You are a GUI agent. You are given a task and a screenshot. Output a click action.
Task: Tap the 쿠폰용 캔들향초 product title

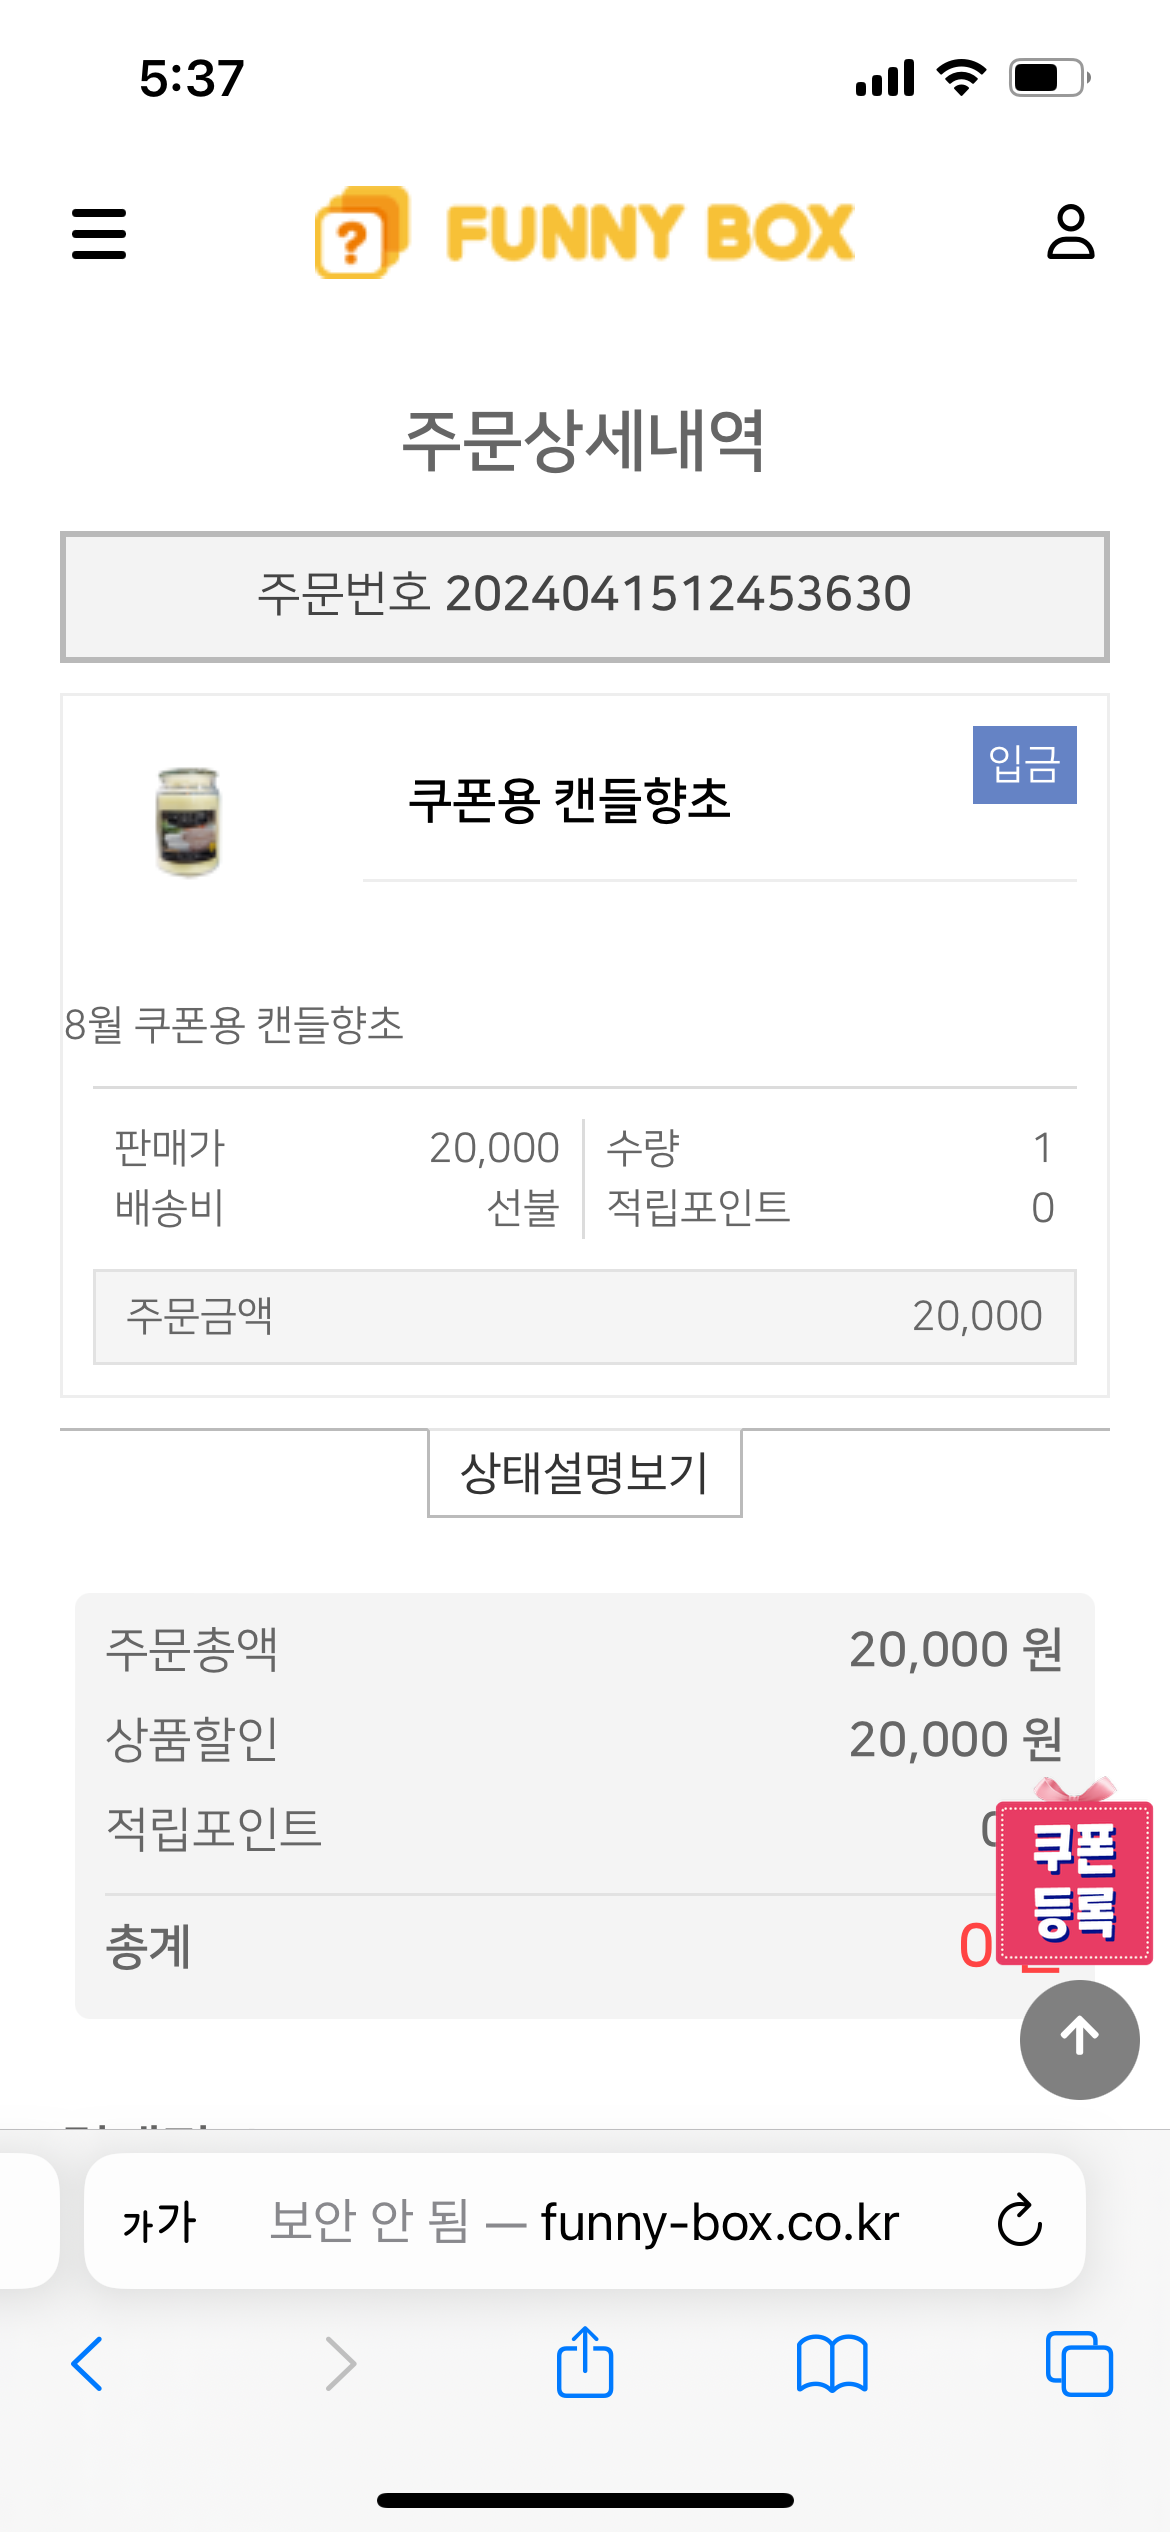pos(570,800)
